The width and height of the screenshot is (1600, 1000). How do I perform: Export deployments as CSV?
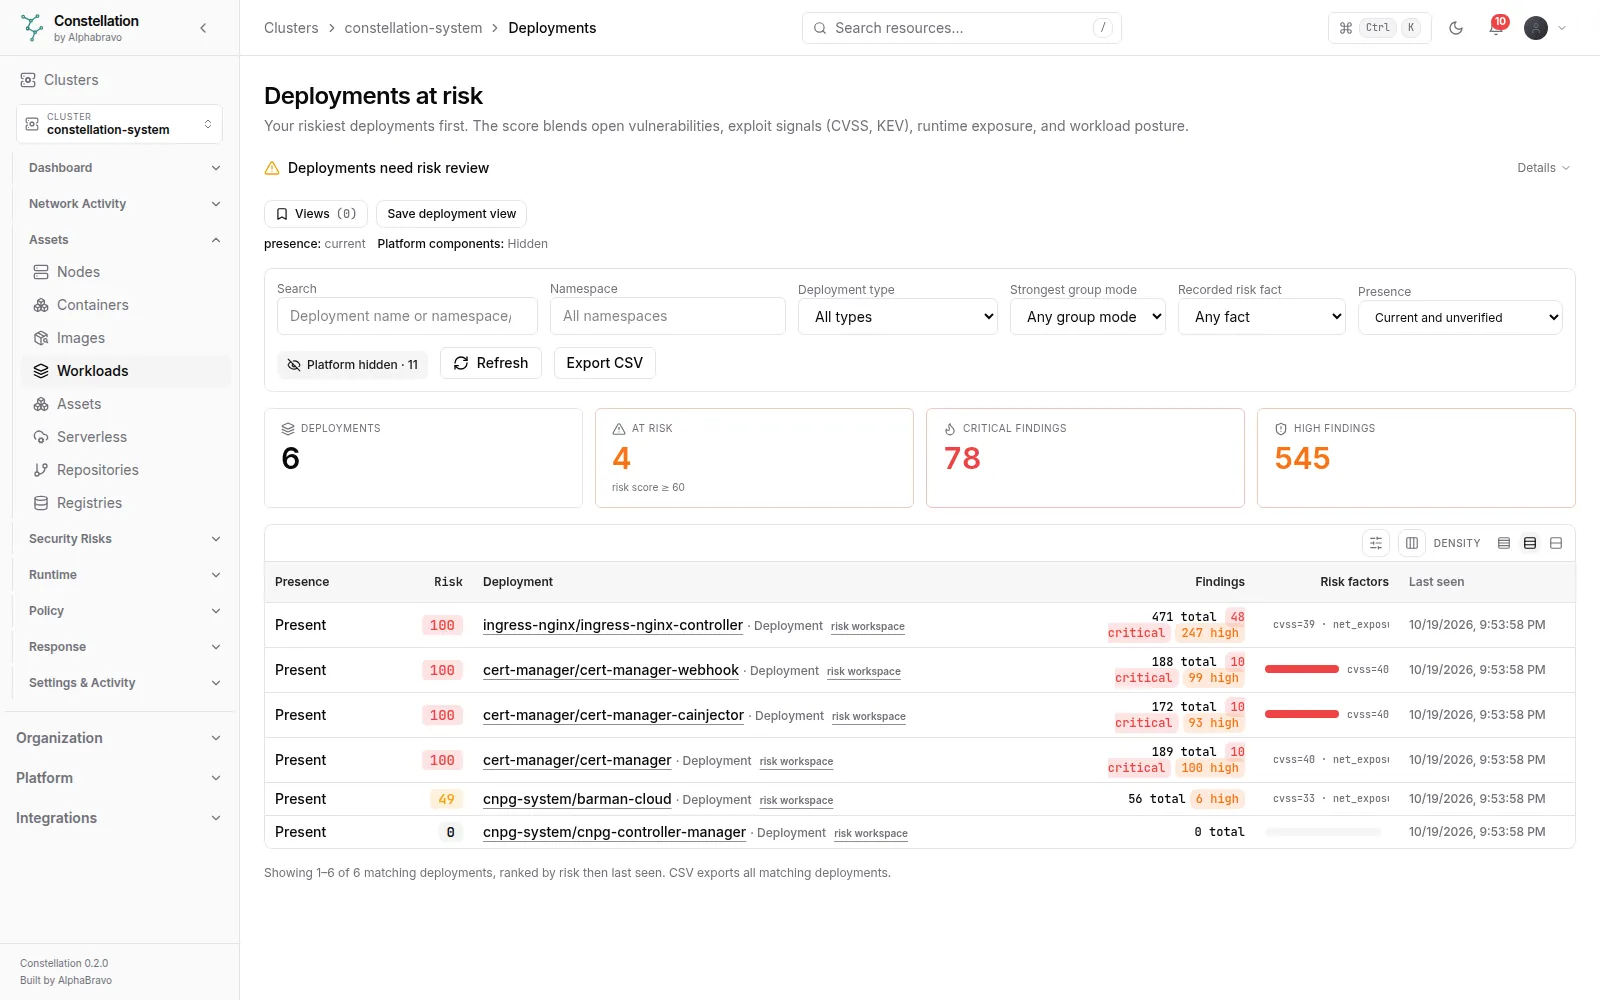[x=605, y=363]
